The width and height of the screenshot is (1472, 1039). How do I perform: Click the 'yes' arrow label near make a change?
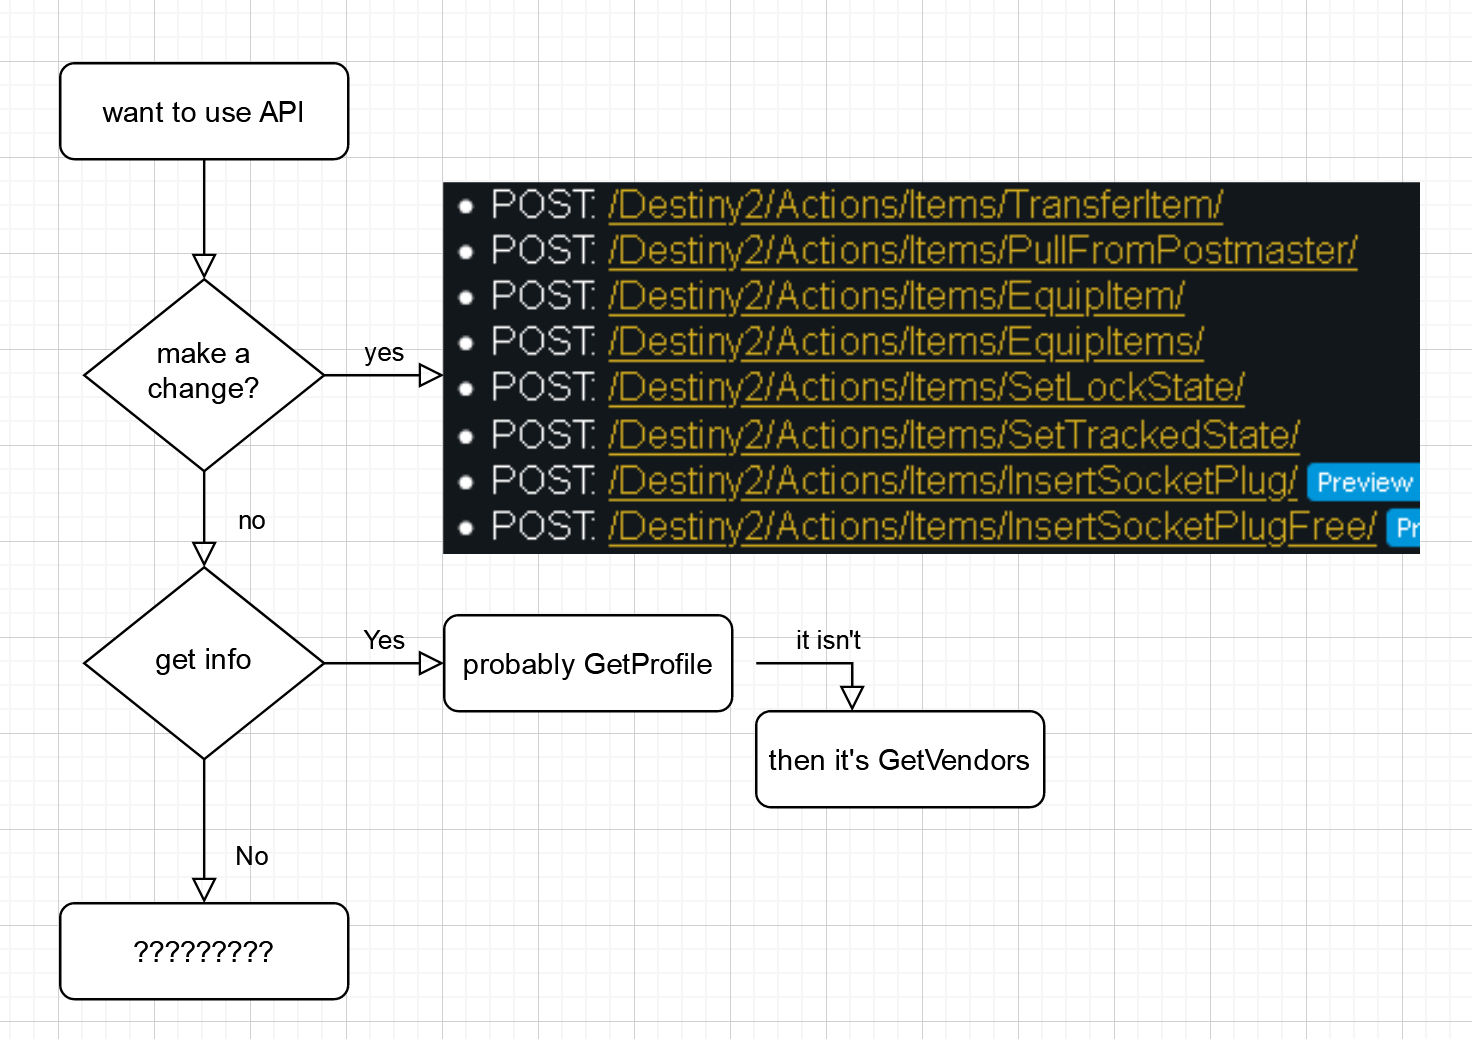(383, 352)
